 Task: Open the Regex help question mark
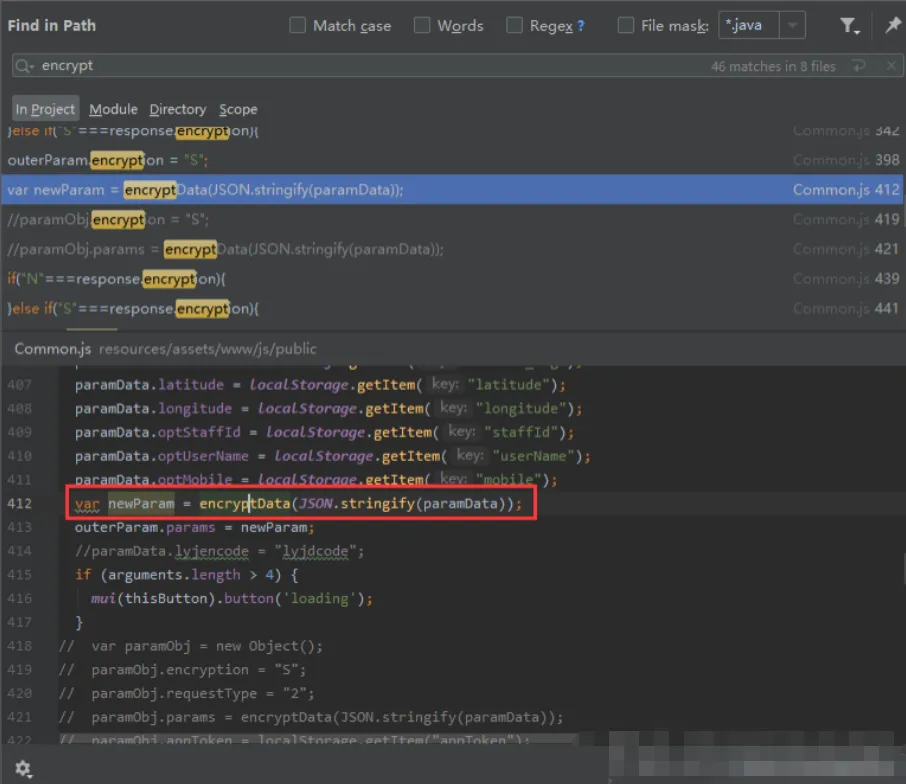(x=581, y=26)
